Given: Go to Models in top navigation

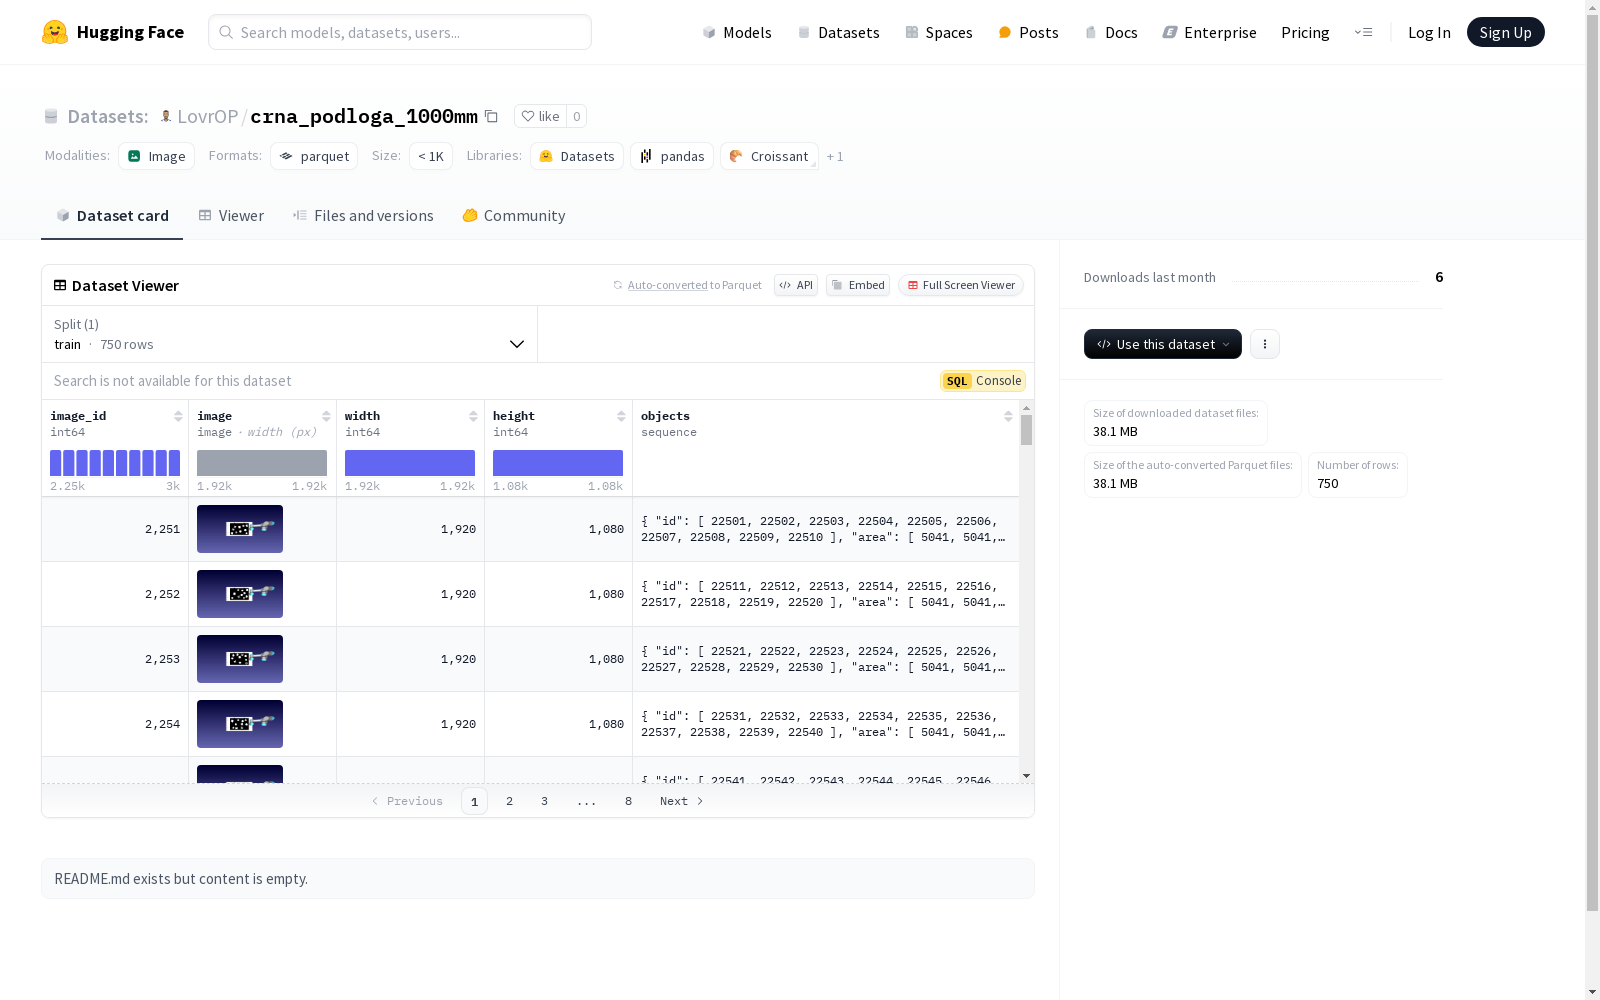Looking at the screenshot, I should coord(737,32).
